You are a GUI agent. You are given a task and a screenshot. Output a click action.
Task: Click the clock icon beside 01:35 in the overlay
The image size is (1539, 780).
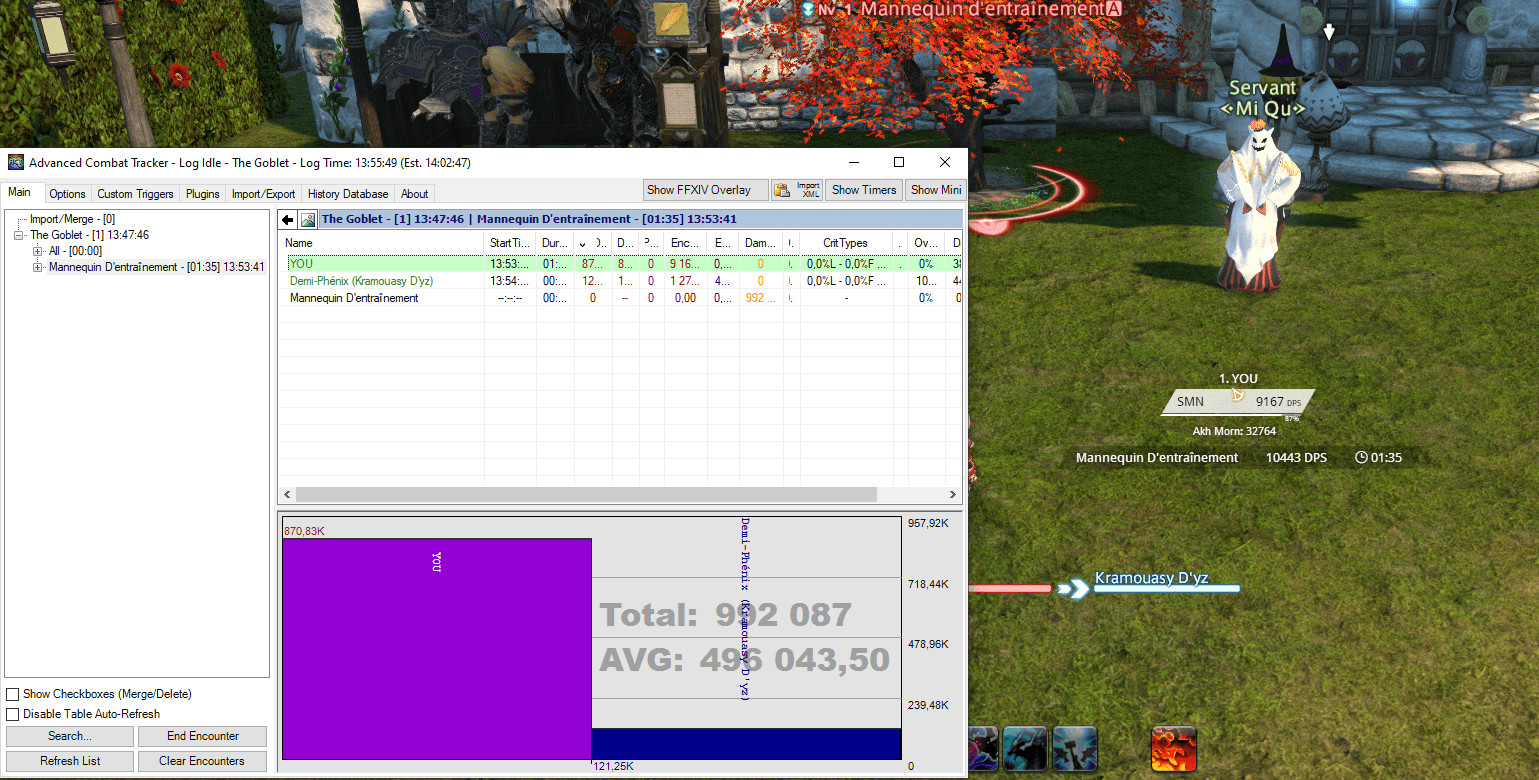(1361, 458)
